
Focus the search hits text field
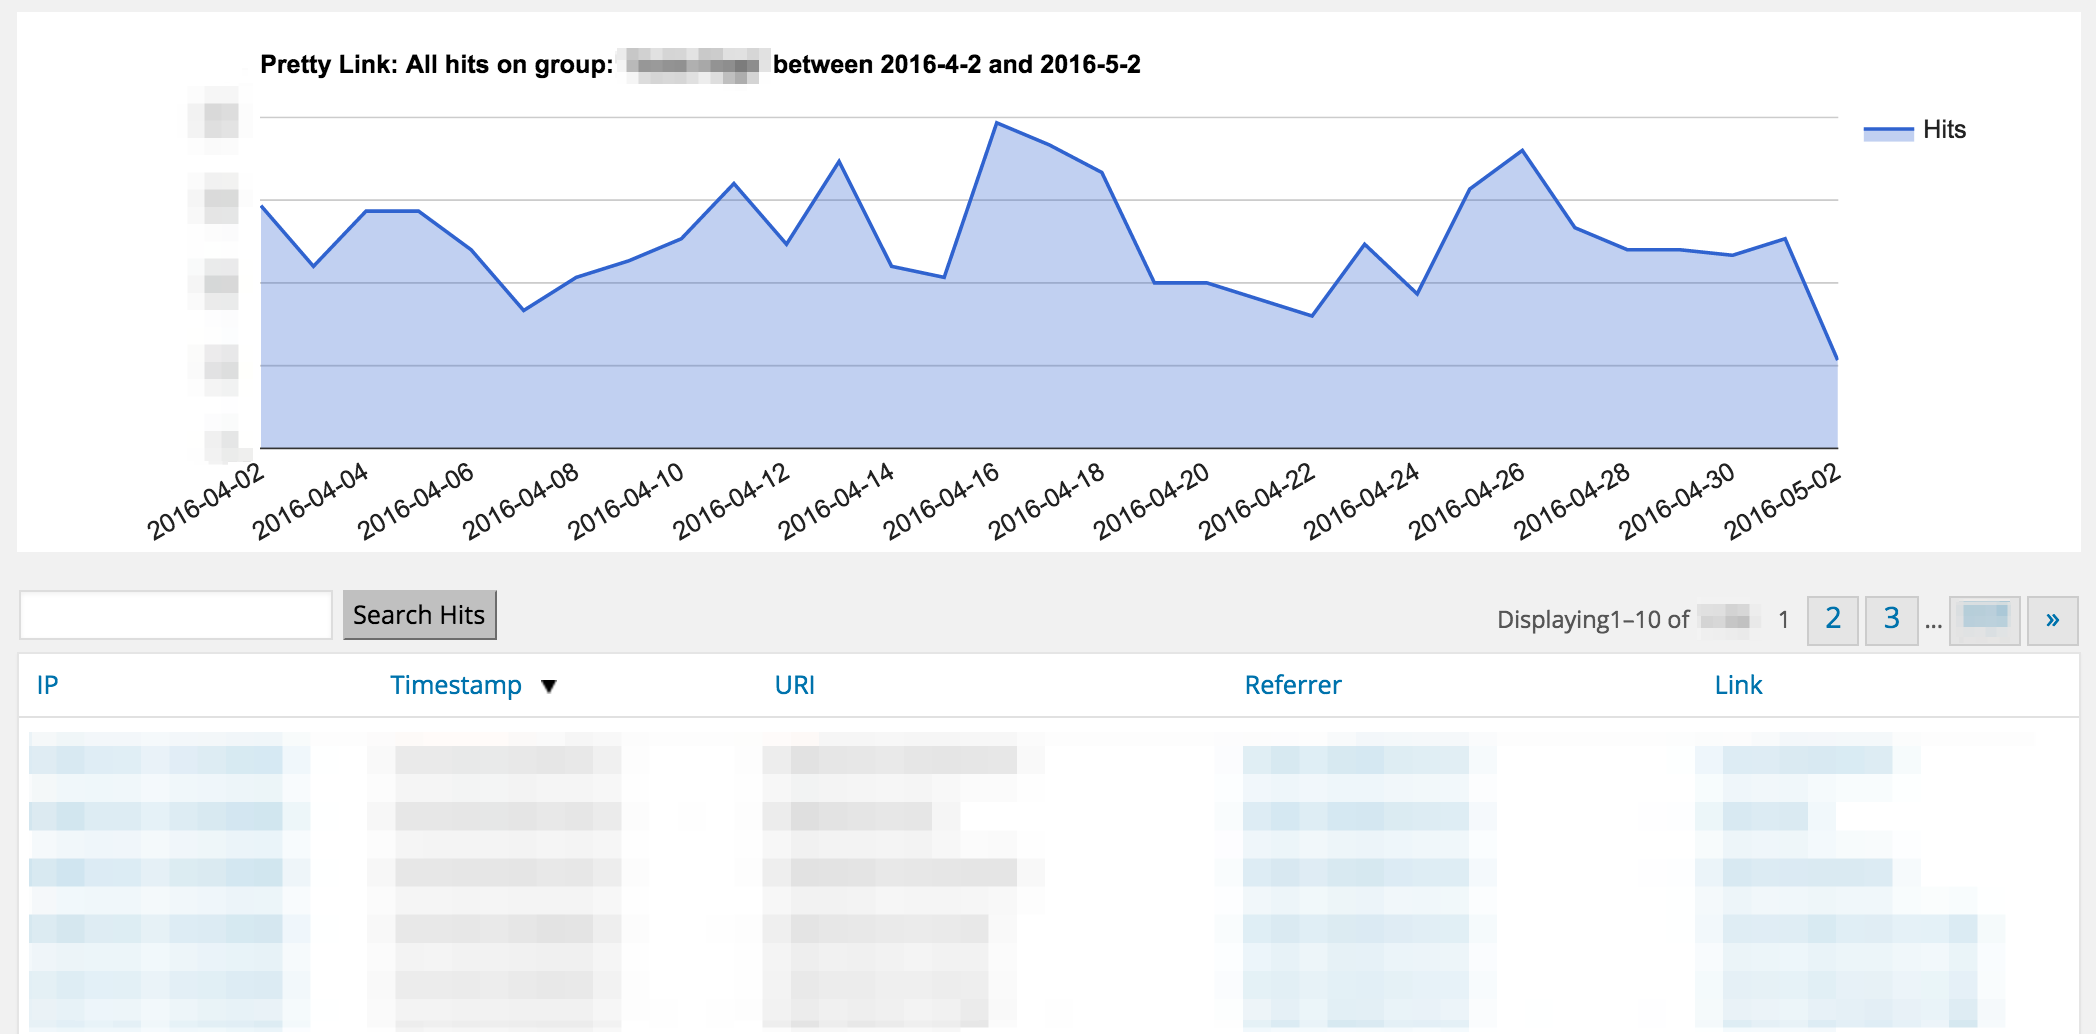click(176, 615)
